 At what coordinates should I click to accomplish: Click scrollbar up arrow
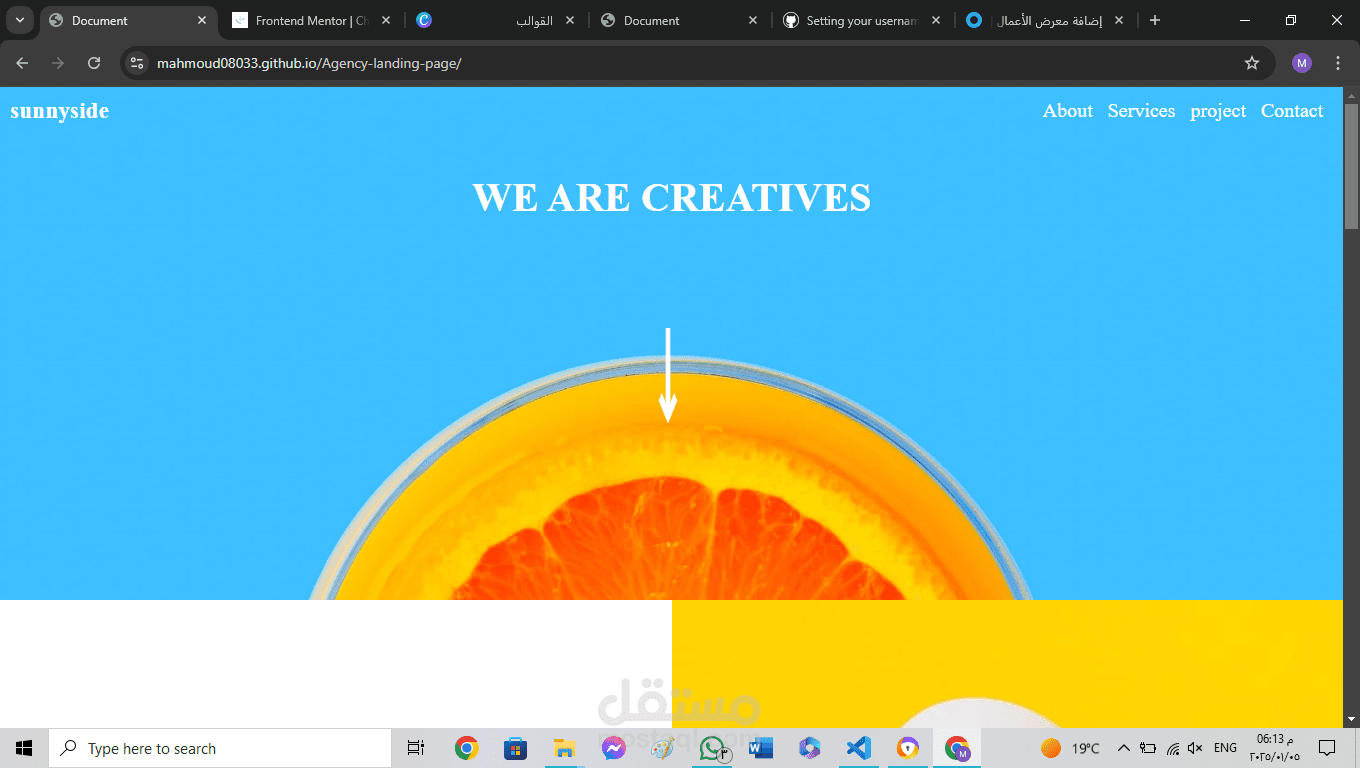(1351, 96)
